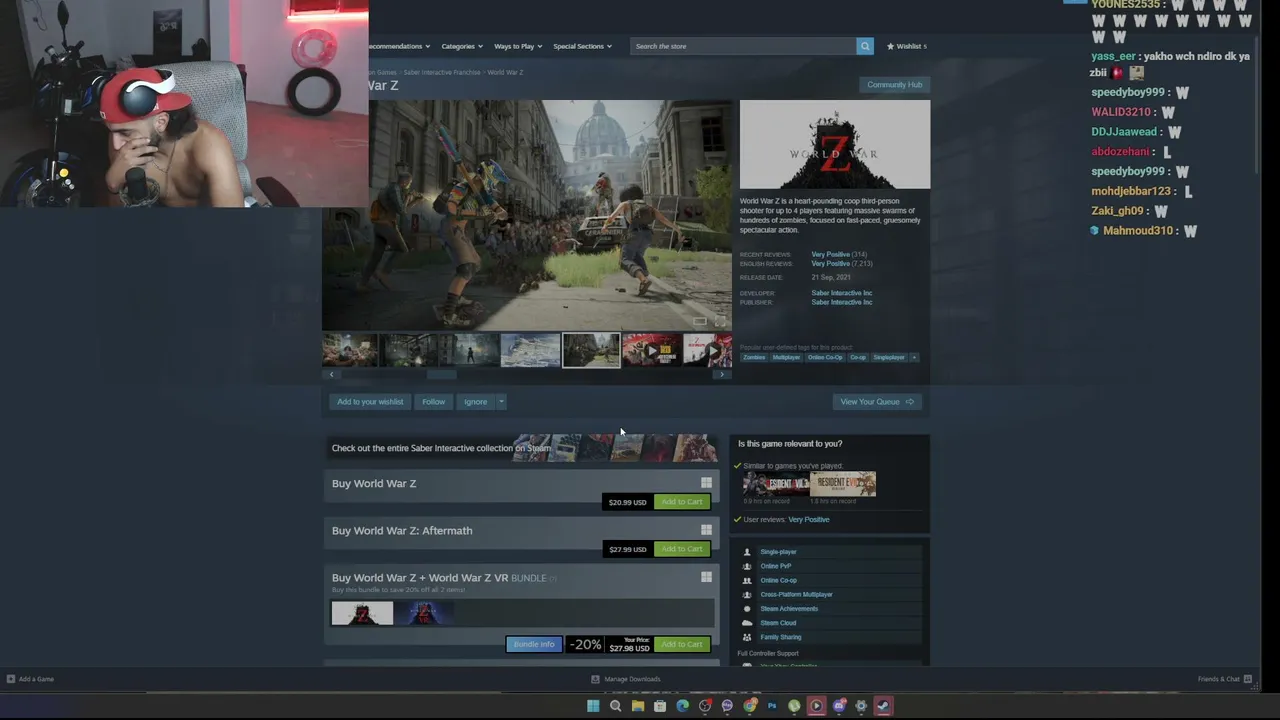Open the dropdown arrow beside Ignore
The width and height of the screenshot is (1280, 720).
click(501, 402)
